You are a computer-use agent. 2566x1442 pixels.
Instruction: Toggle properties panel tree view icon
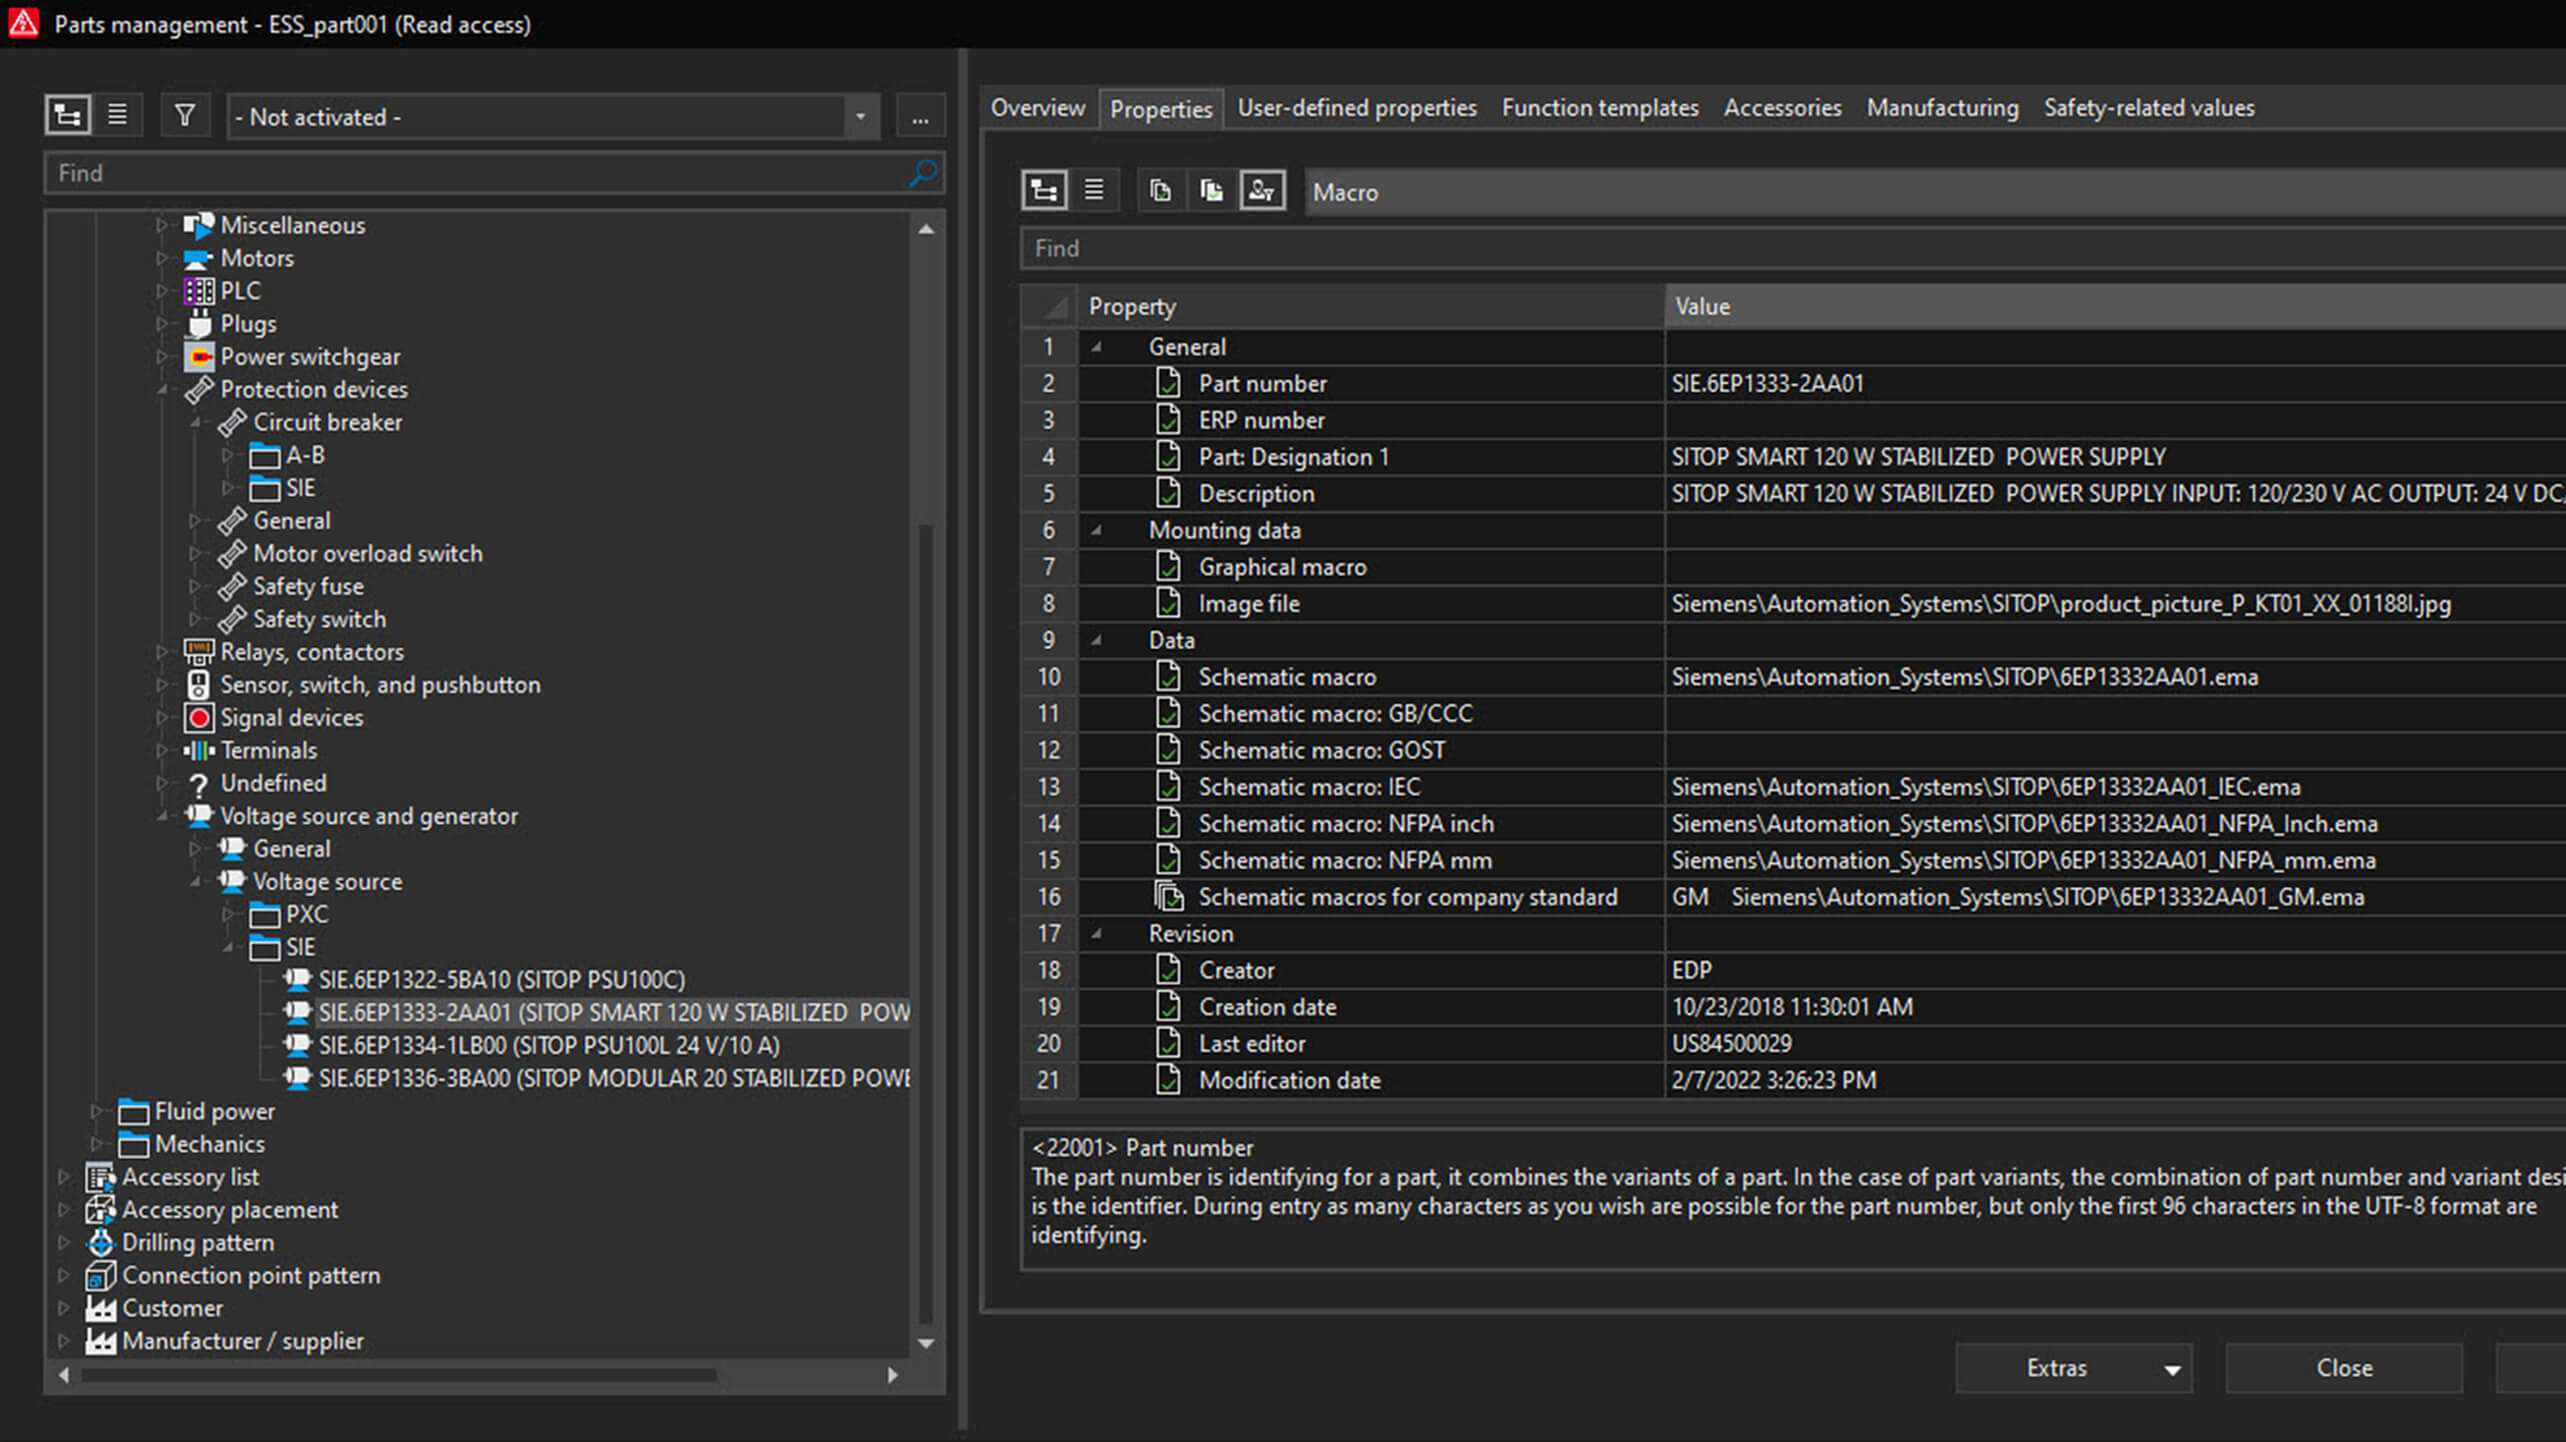coord(1044,191)
